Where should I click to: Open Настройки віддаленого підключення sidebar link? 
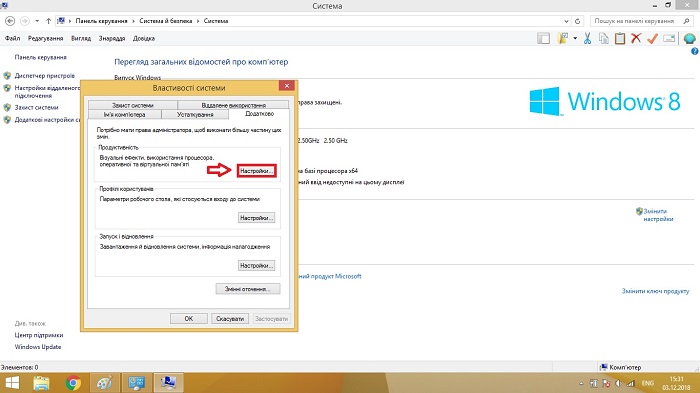click(x=47, y=92)
